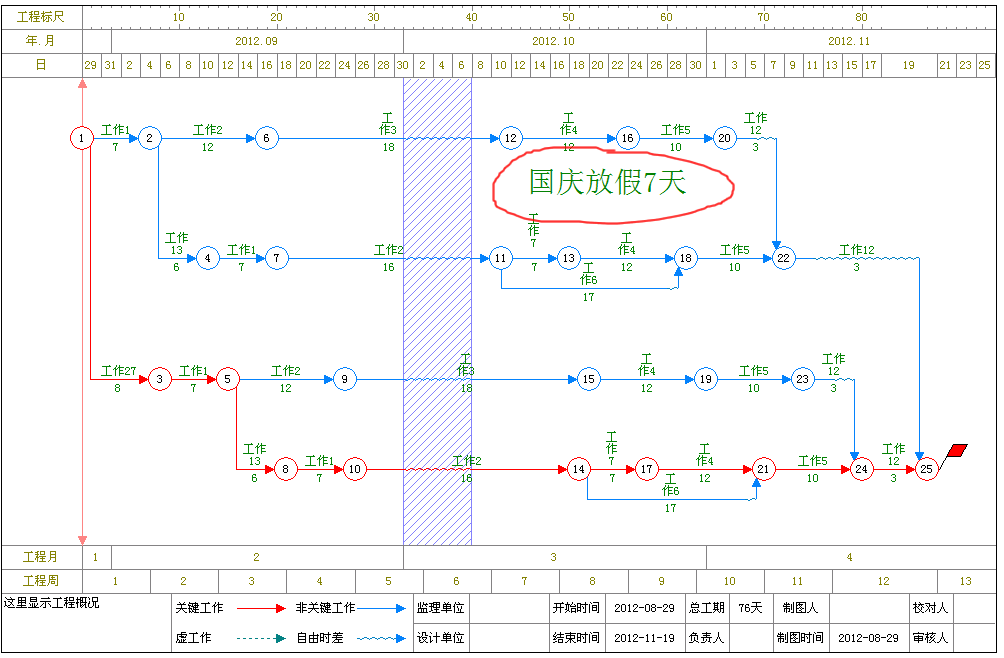Select node 7 circle
Screen dimensions: 1004x658
pyautogui.click(x=276, y=258)
